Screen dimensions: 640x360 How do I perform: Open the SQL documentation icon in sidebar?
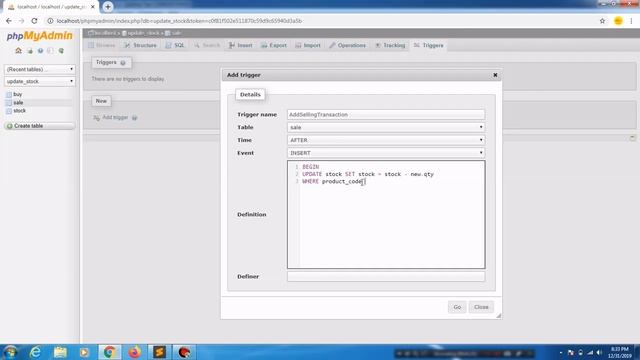(50, 51)
